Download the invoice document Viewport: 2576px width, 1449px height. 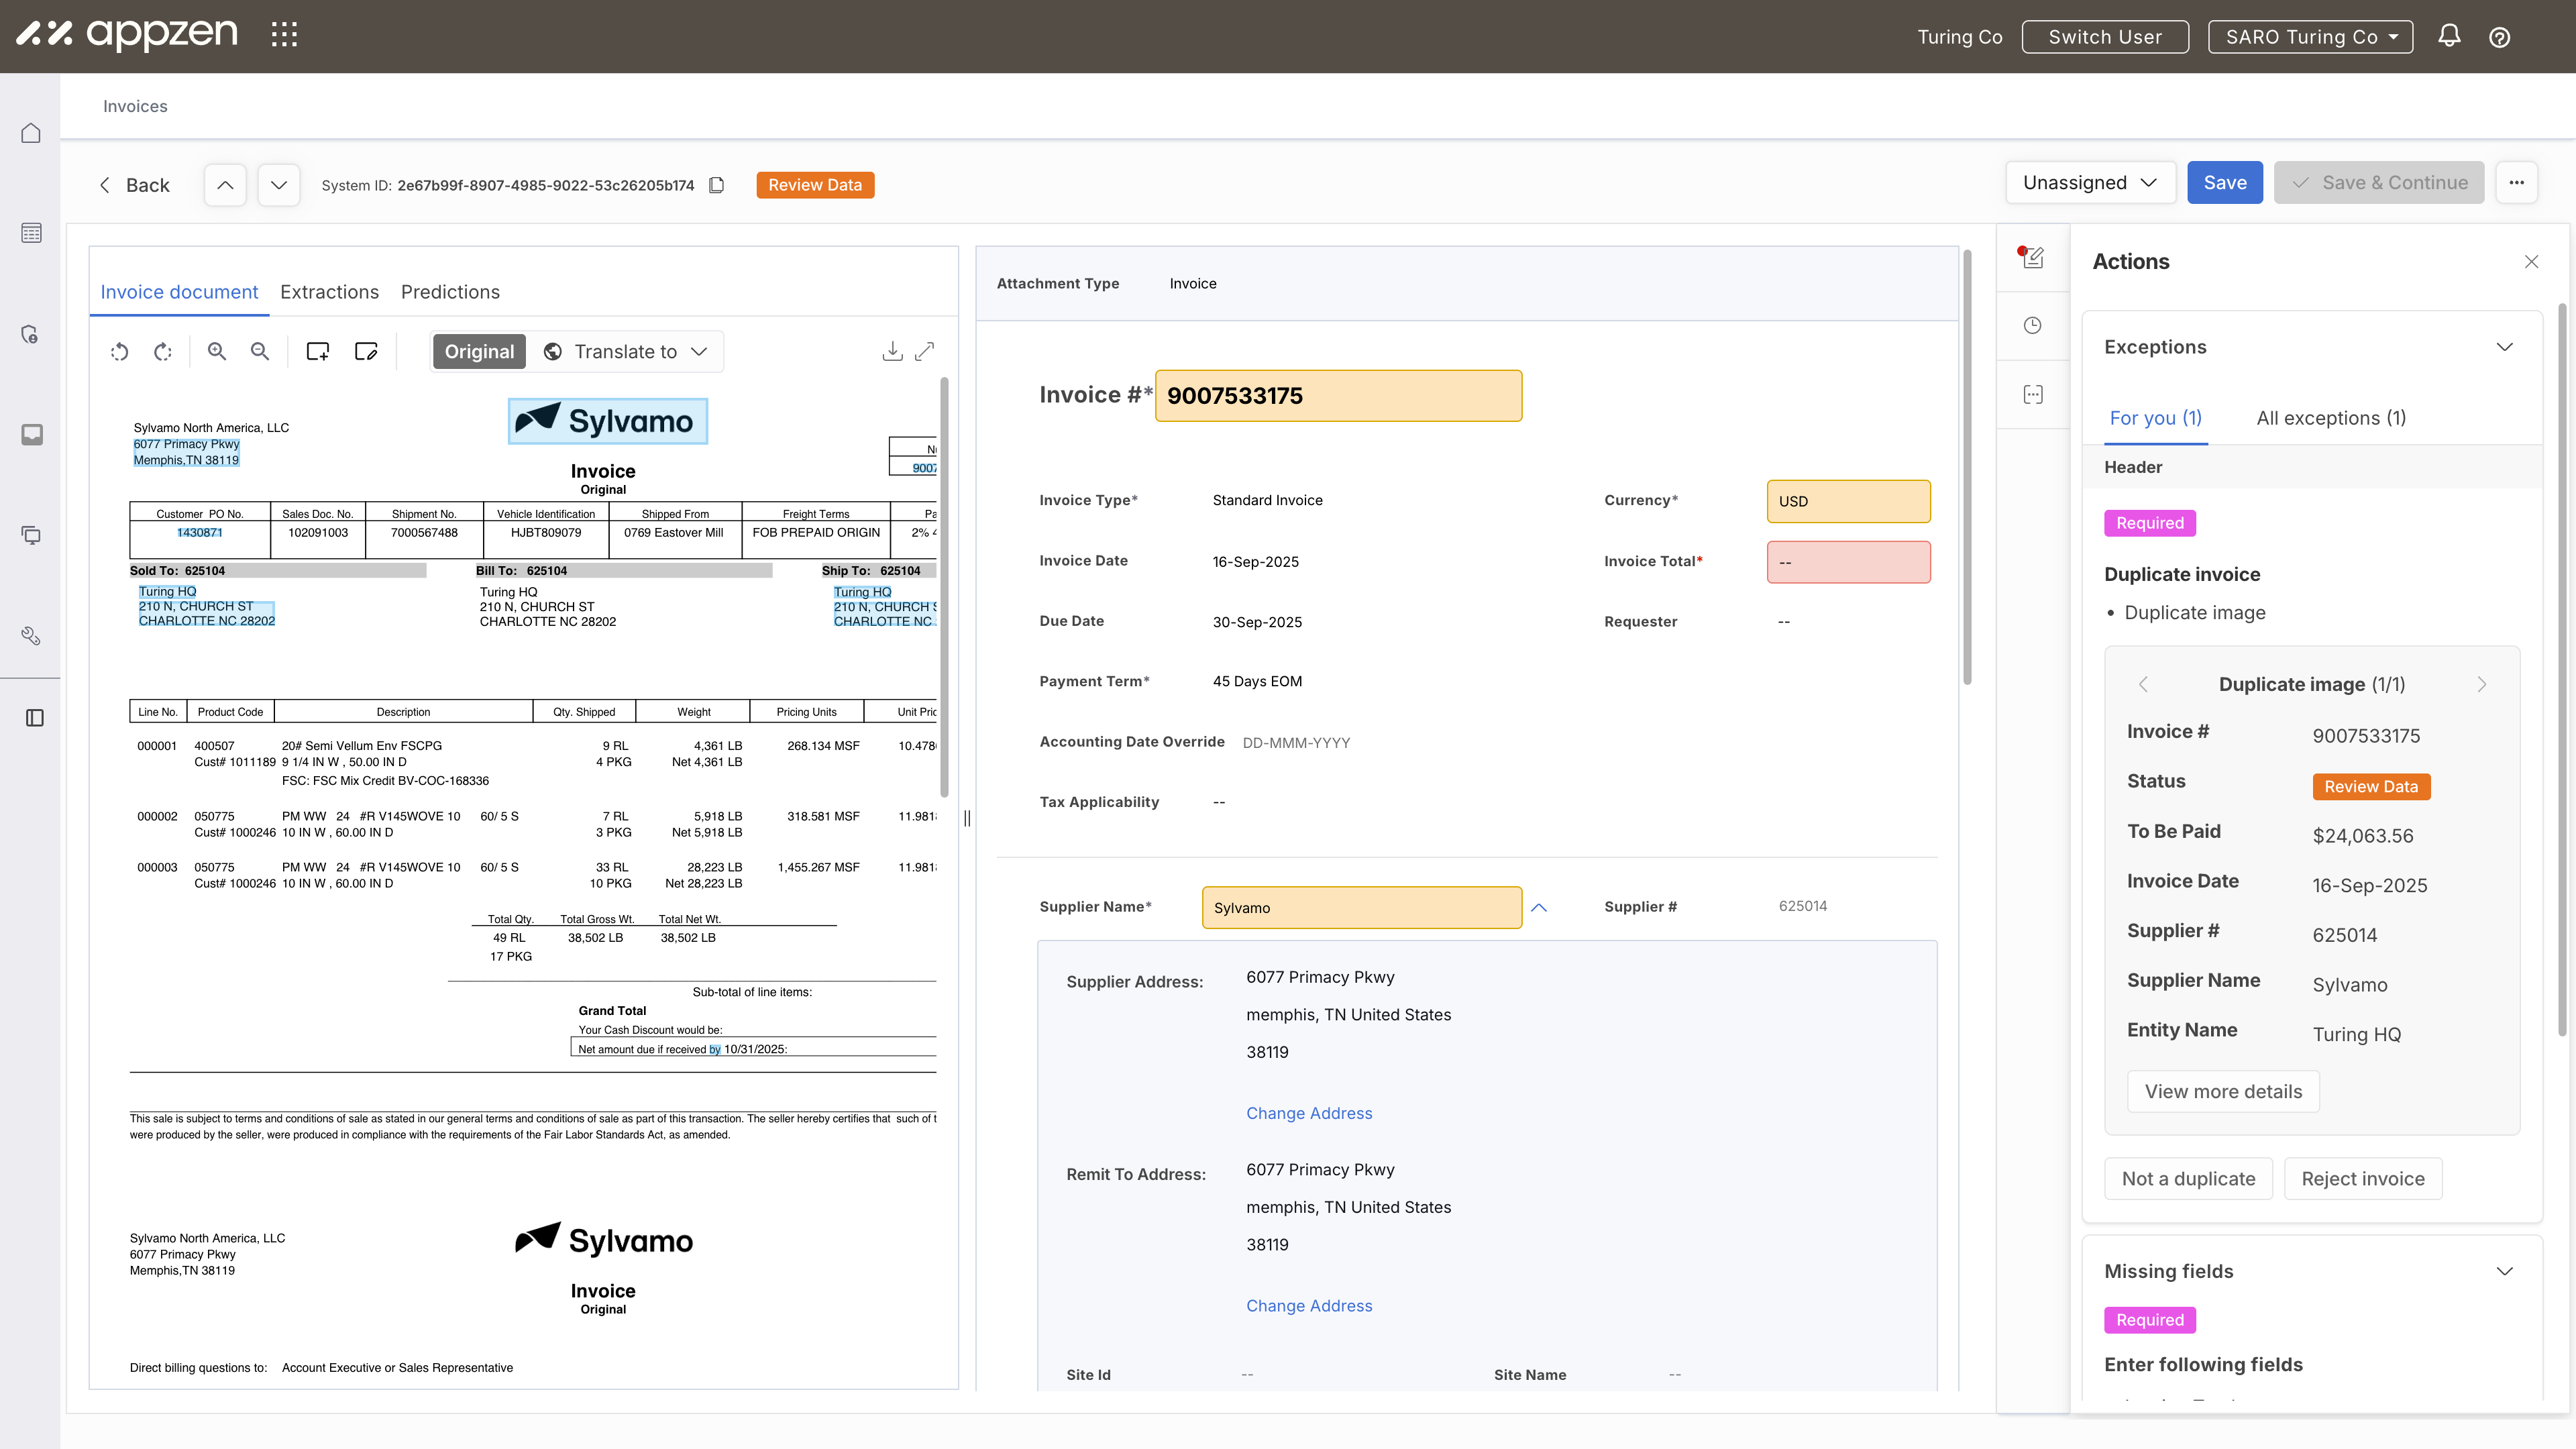(892, 351)
